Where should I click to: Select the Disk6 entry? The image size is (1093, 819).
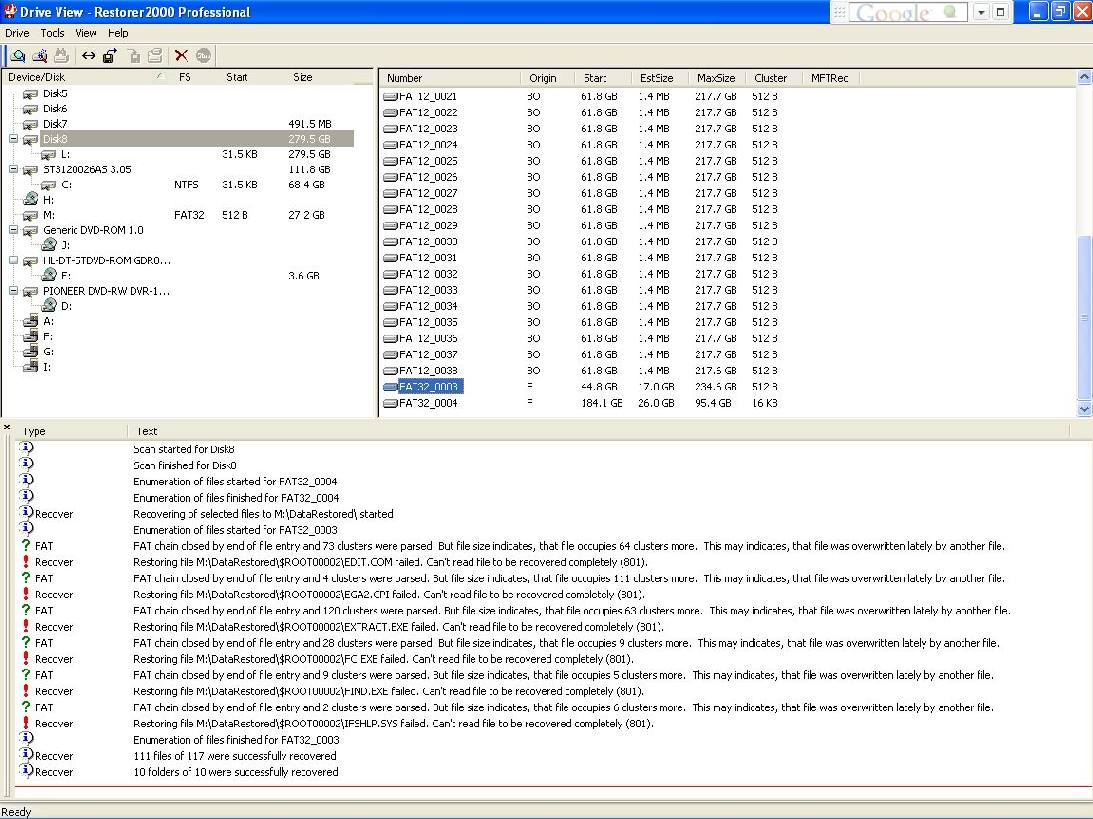pos(55,109)
